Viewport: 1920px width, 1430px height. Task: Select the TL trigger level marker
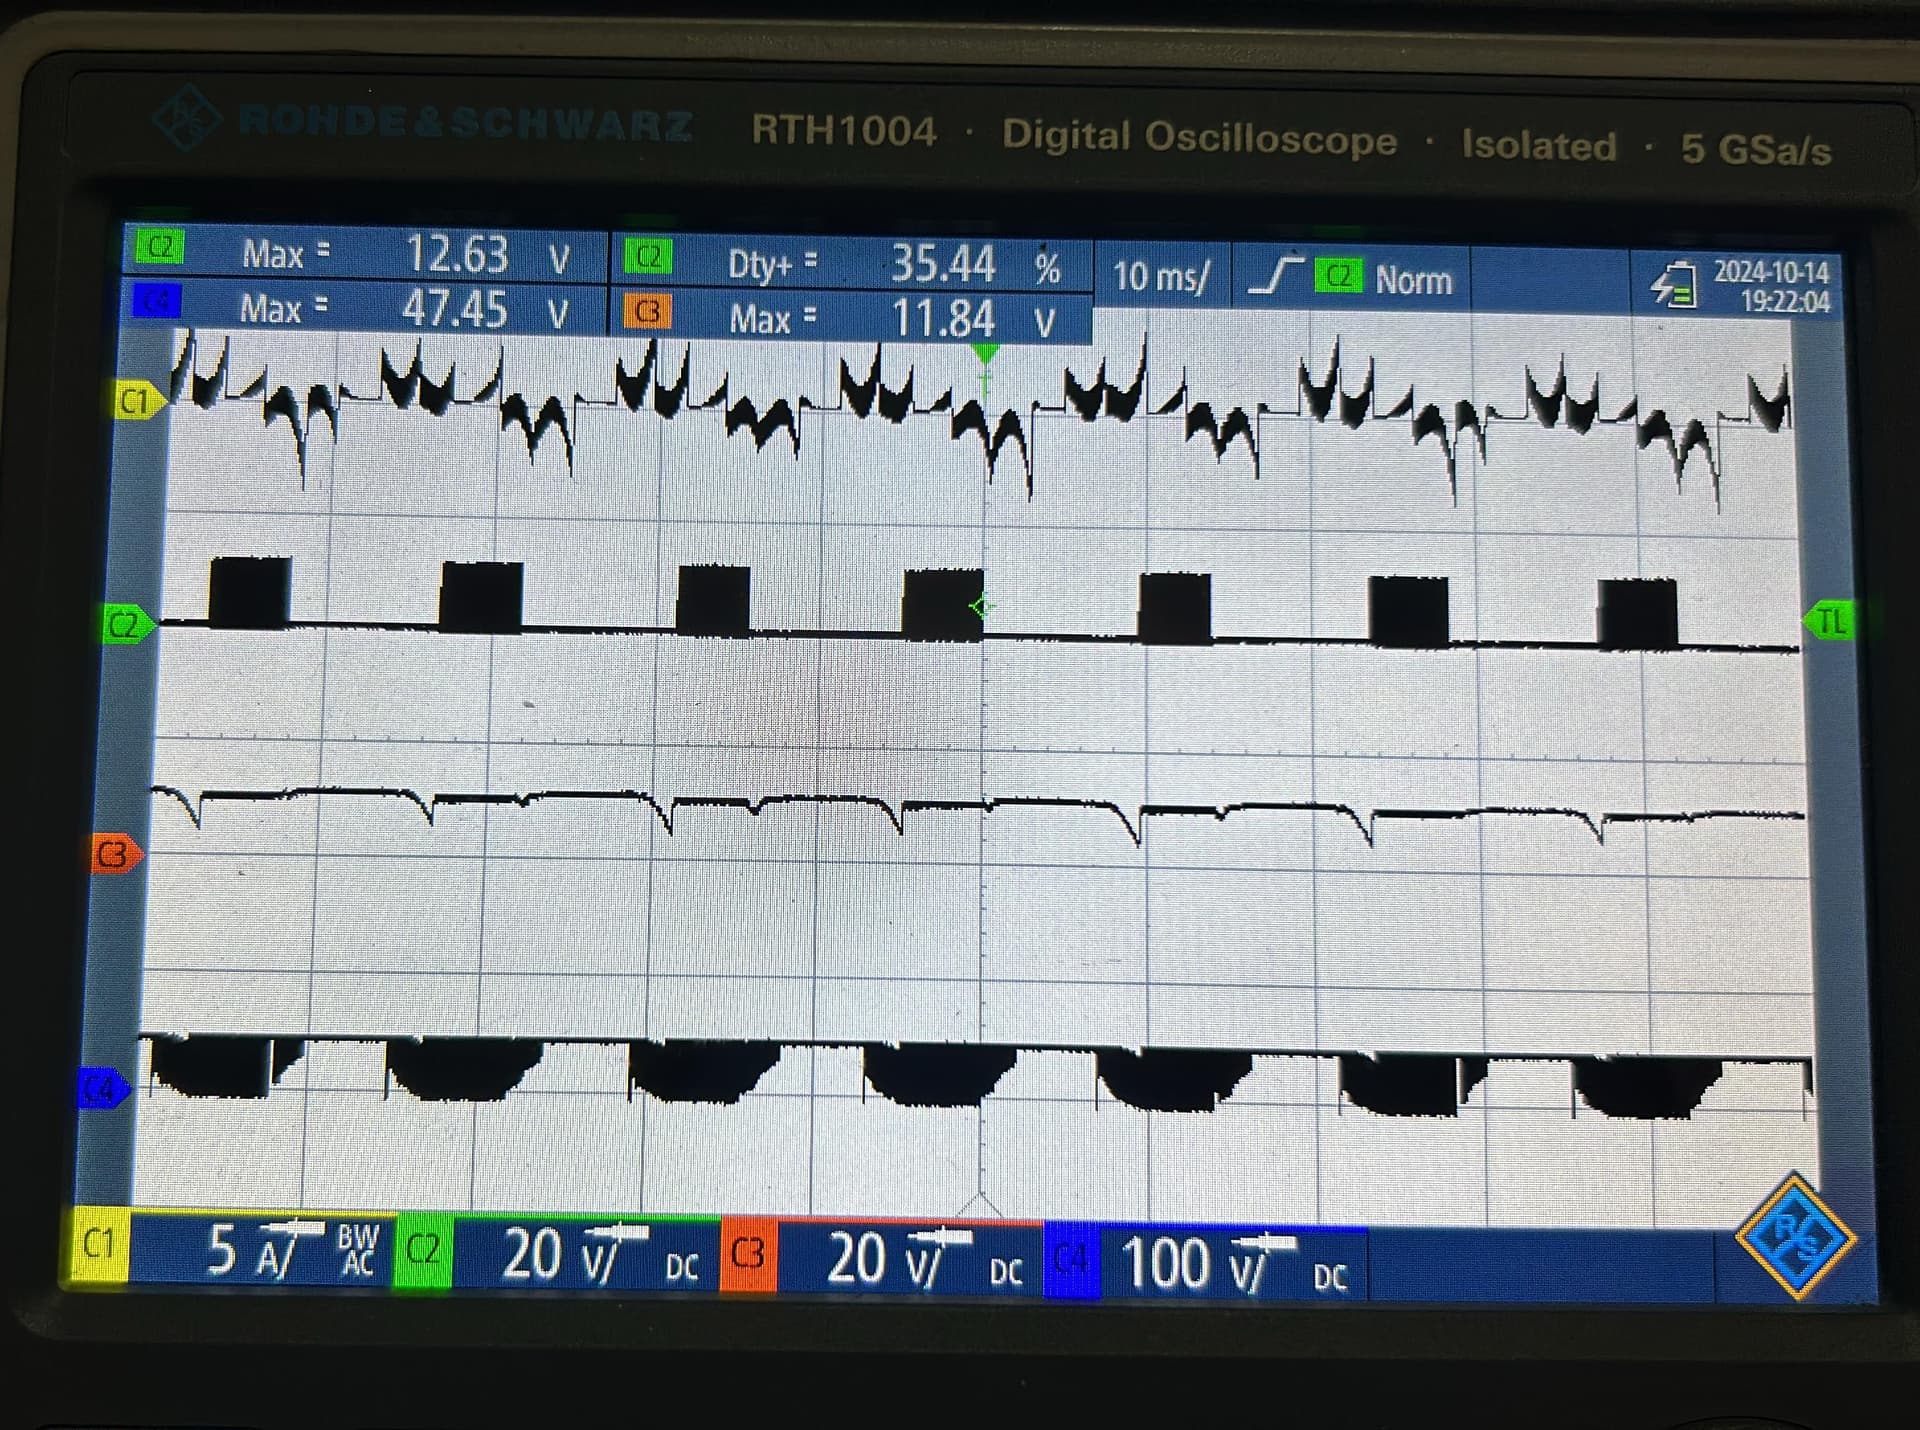[x=1830, y=622]
